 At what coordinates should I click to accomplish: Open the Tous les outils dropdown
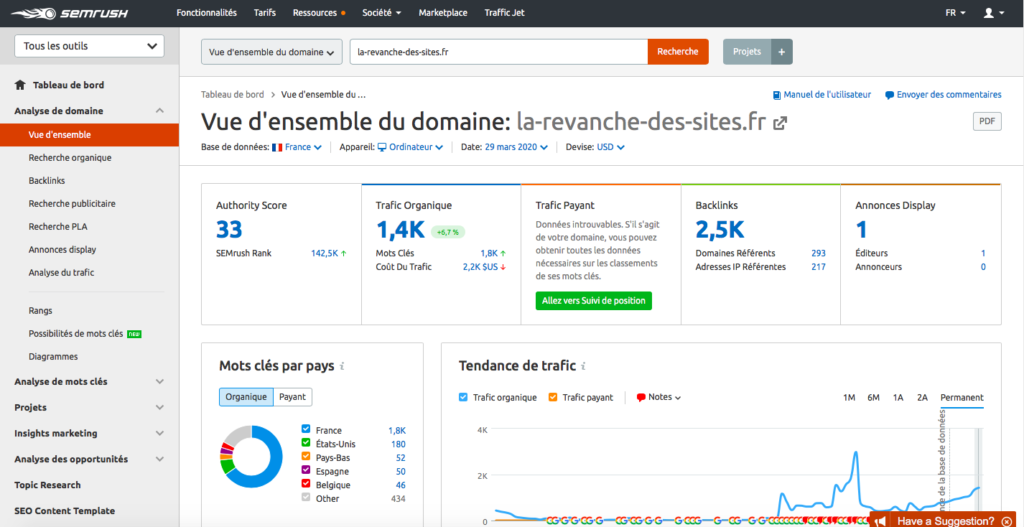pos(89,46)
